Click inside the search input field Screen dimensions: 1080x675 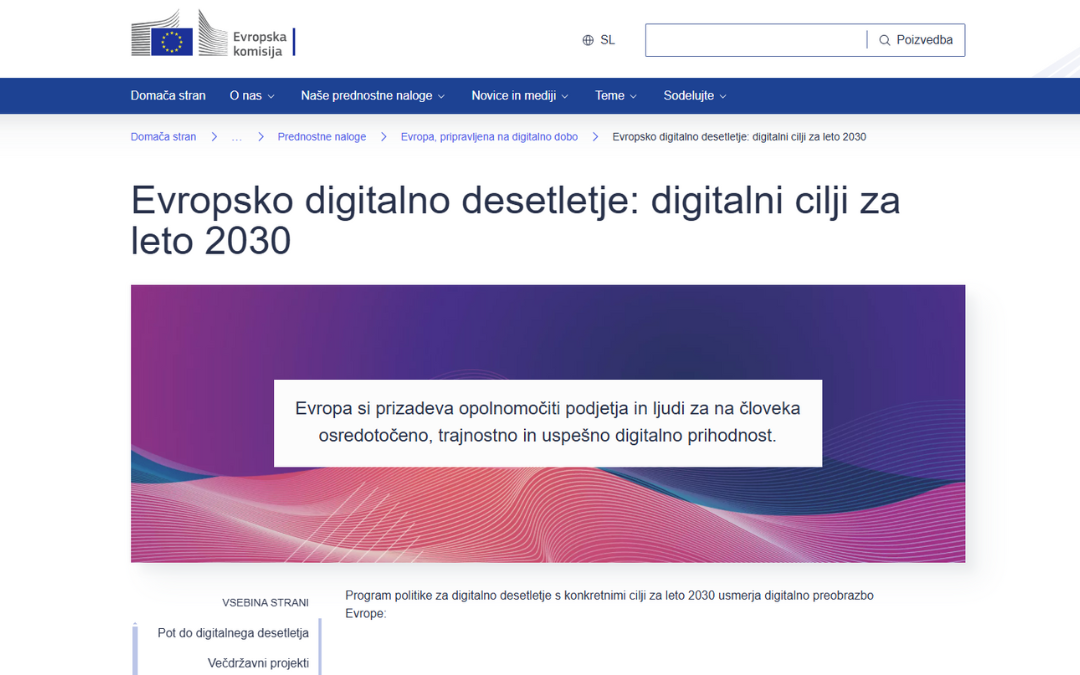(755, 40)
